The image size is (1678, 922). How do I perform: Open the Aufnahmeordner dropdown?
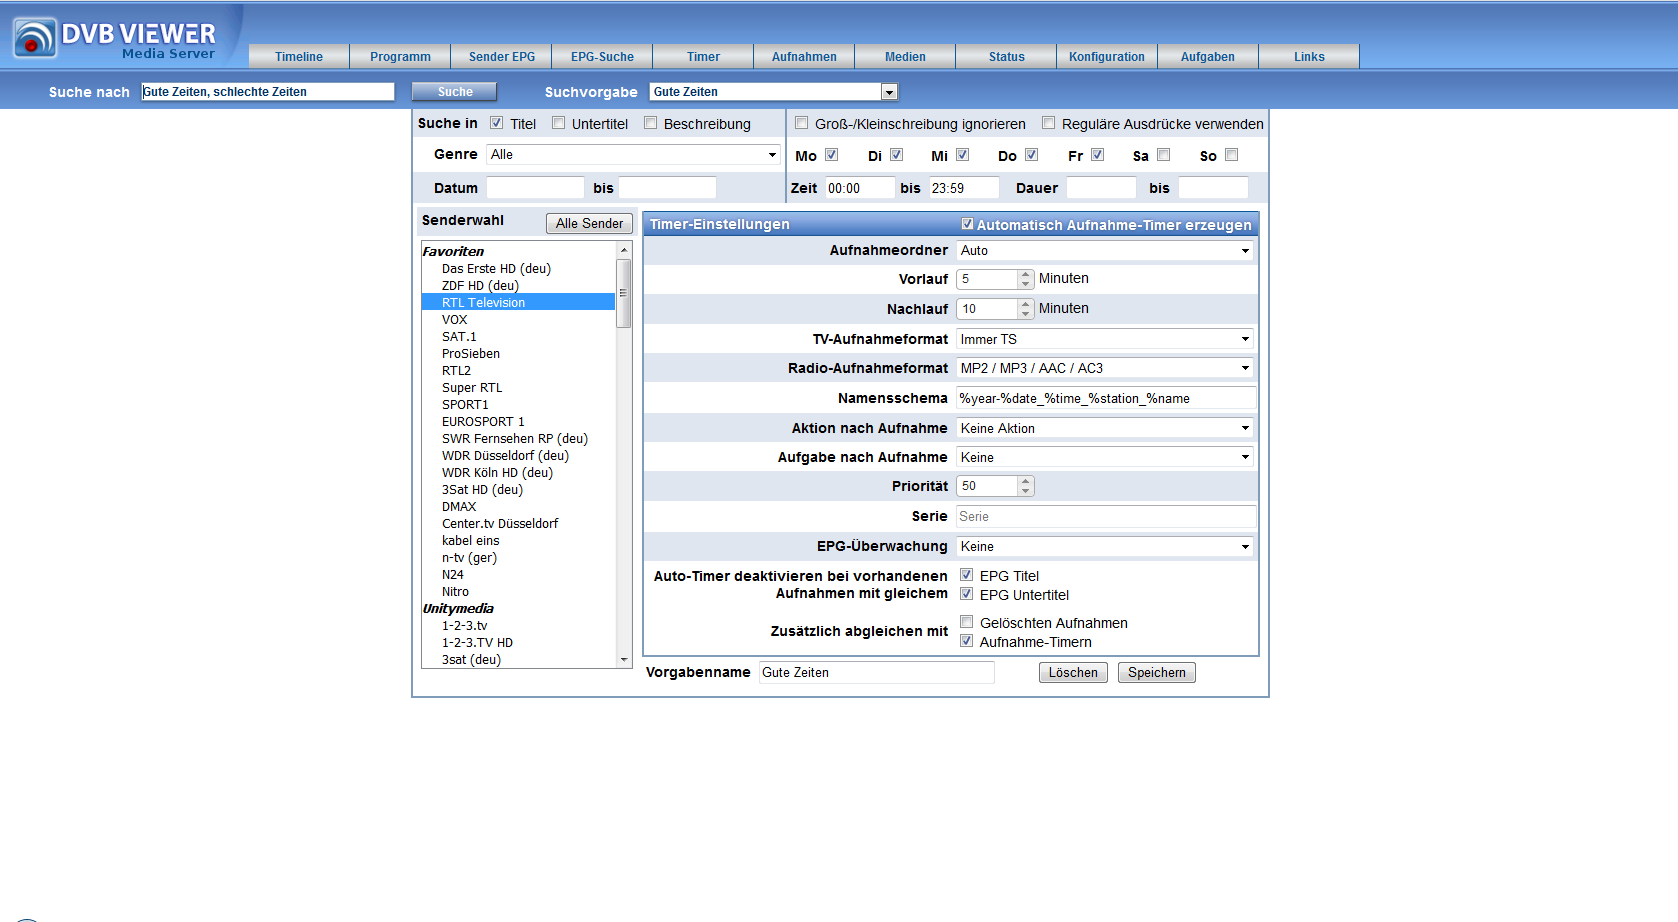[1105, 251]
